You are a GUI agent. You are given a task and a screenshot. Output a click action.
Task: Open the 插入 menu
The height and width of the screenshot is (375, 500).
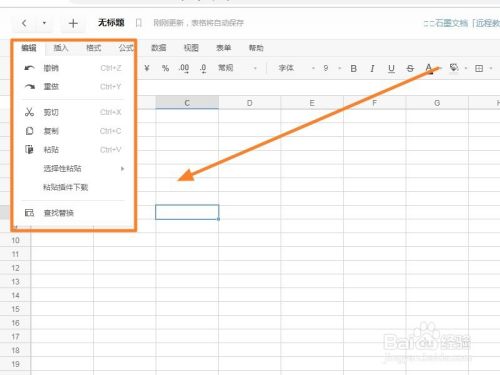coord(61,48)
